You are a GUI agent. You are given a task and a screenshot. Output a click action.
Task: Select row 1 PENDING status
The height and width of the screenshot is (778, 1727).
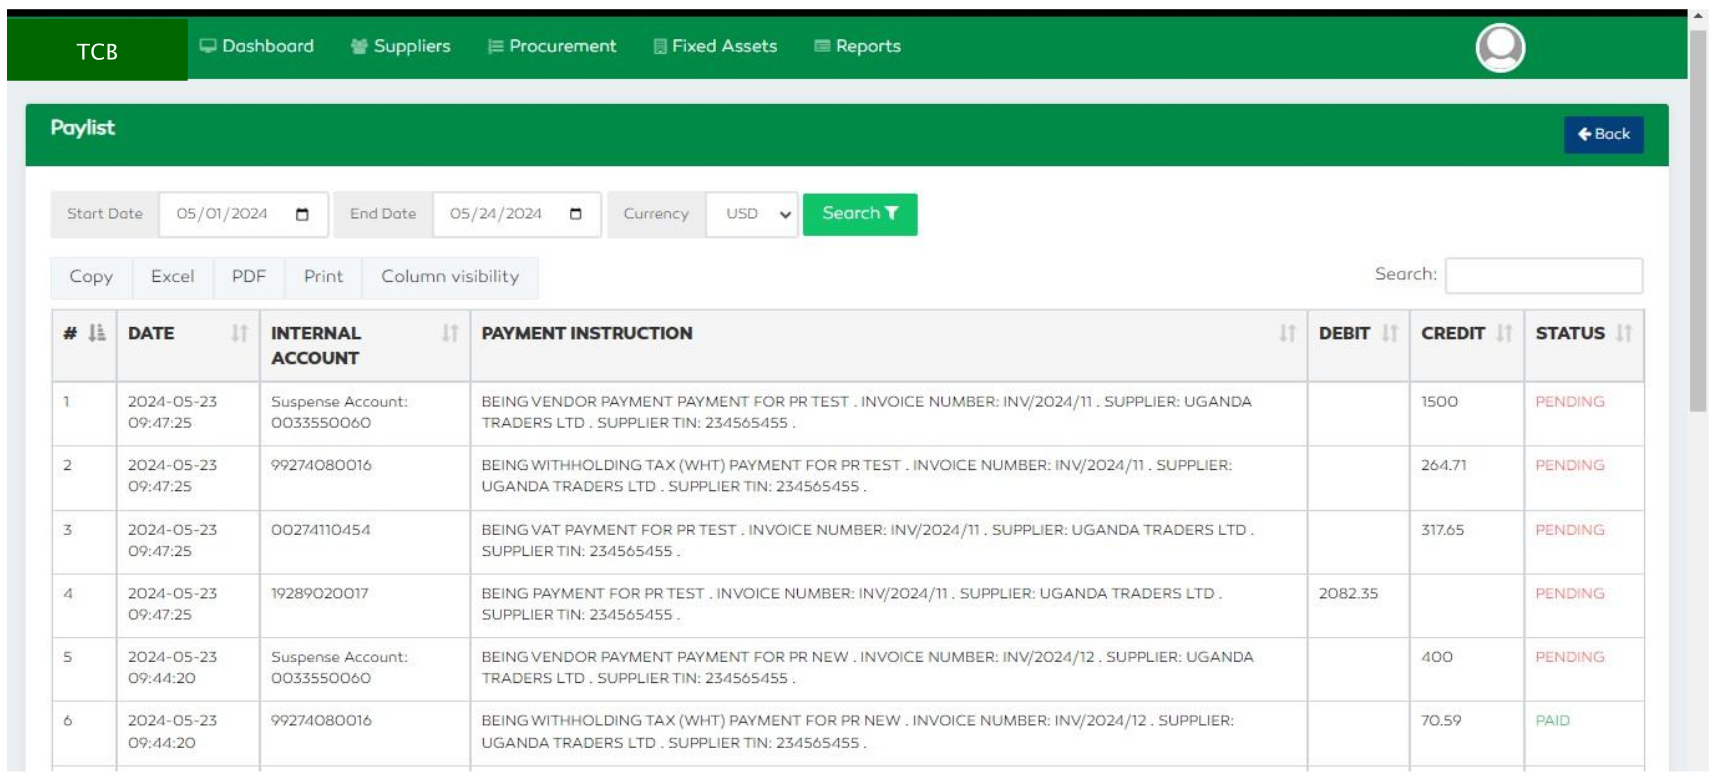coord(1569,401)
